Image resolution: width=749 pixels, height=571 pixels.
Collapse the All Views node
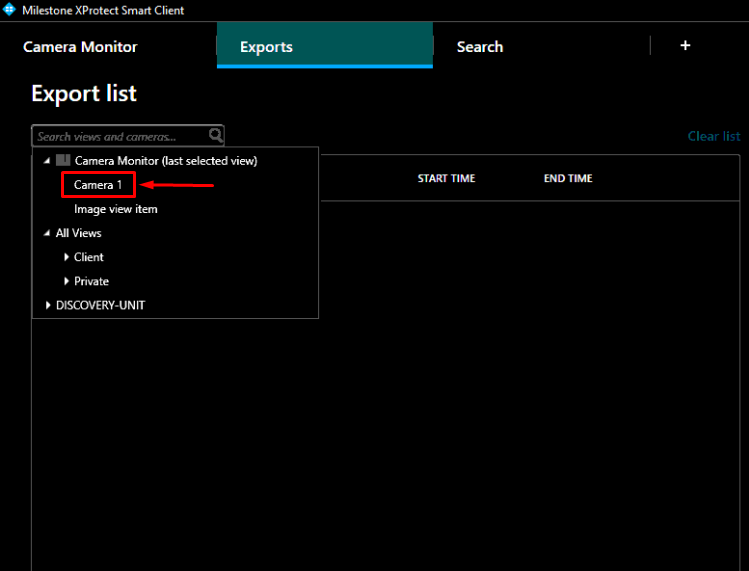[46, 233]
